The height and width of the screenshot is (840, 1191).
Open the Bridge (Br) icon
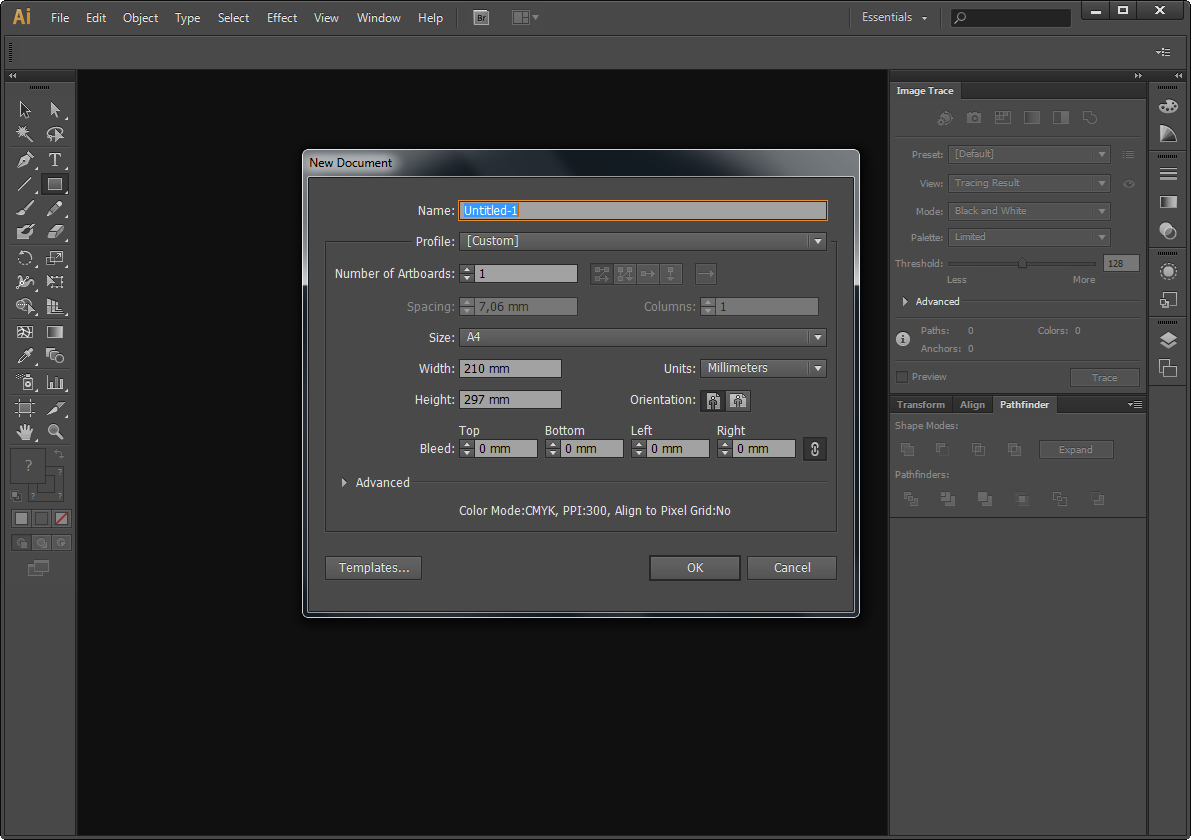click(x=481, y=17)
